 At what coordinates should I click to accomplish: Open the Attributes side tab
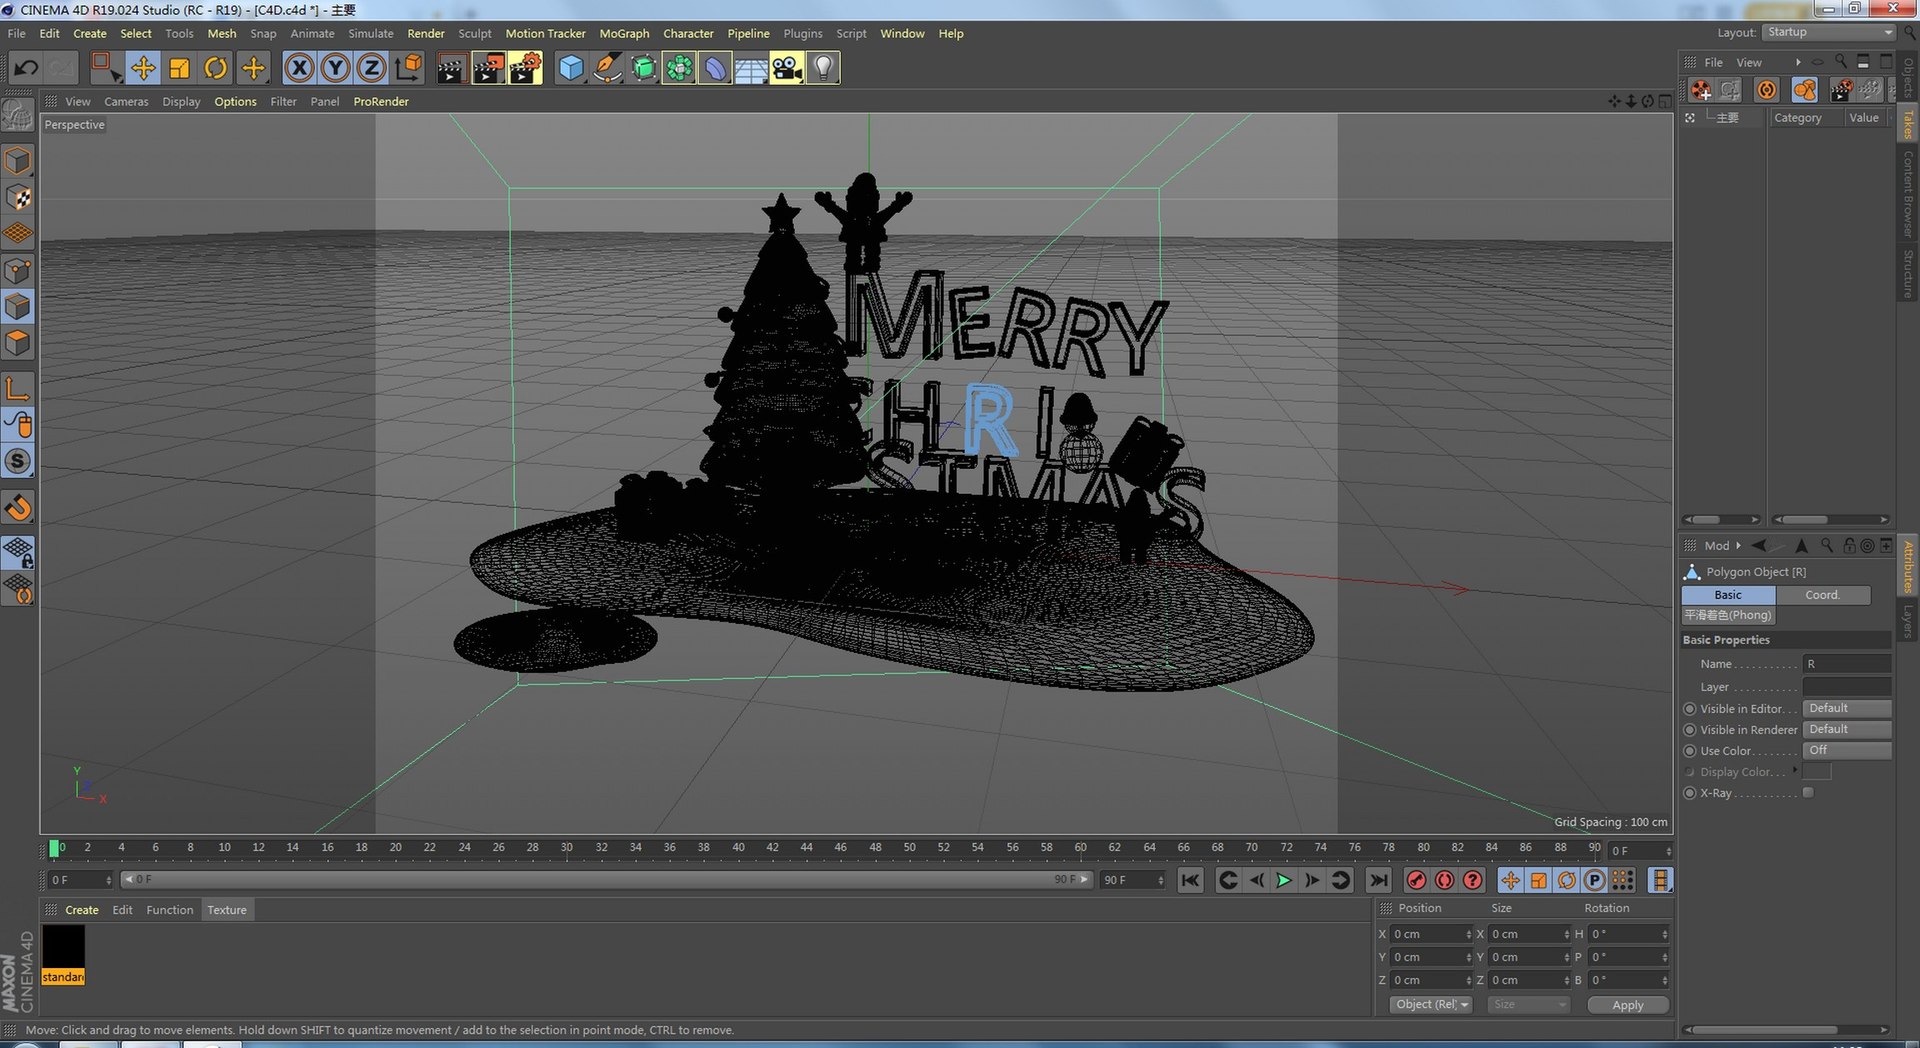1908,567
